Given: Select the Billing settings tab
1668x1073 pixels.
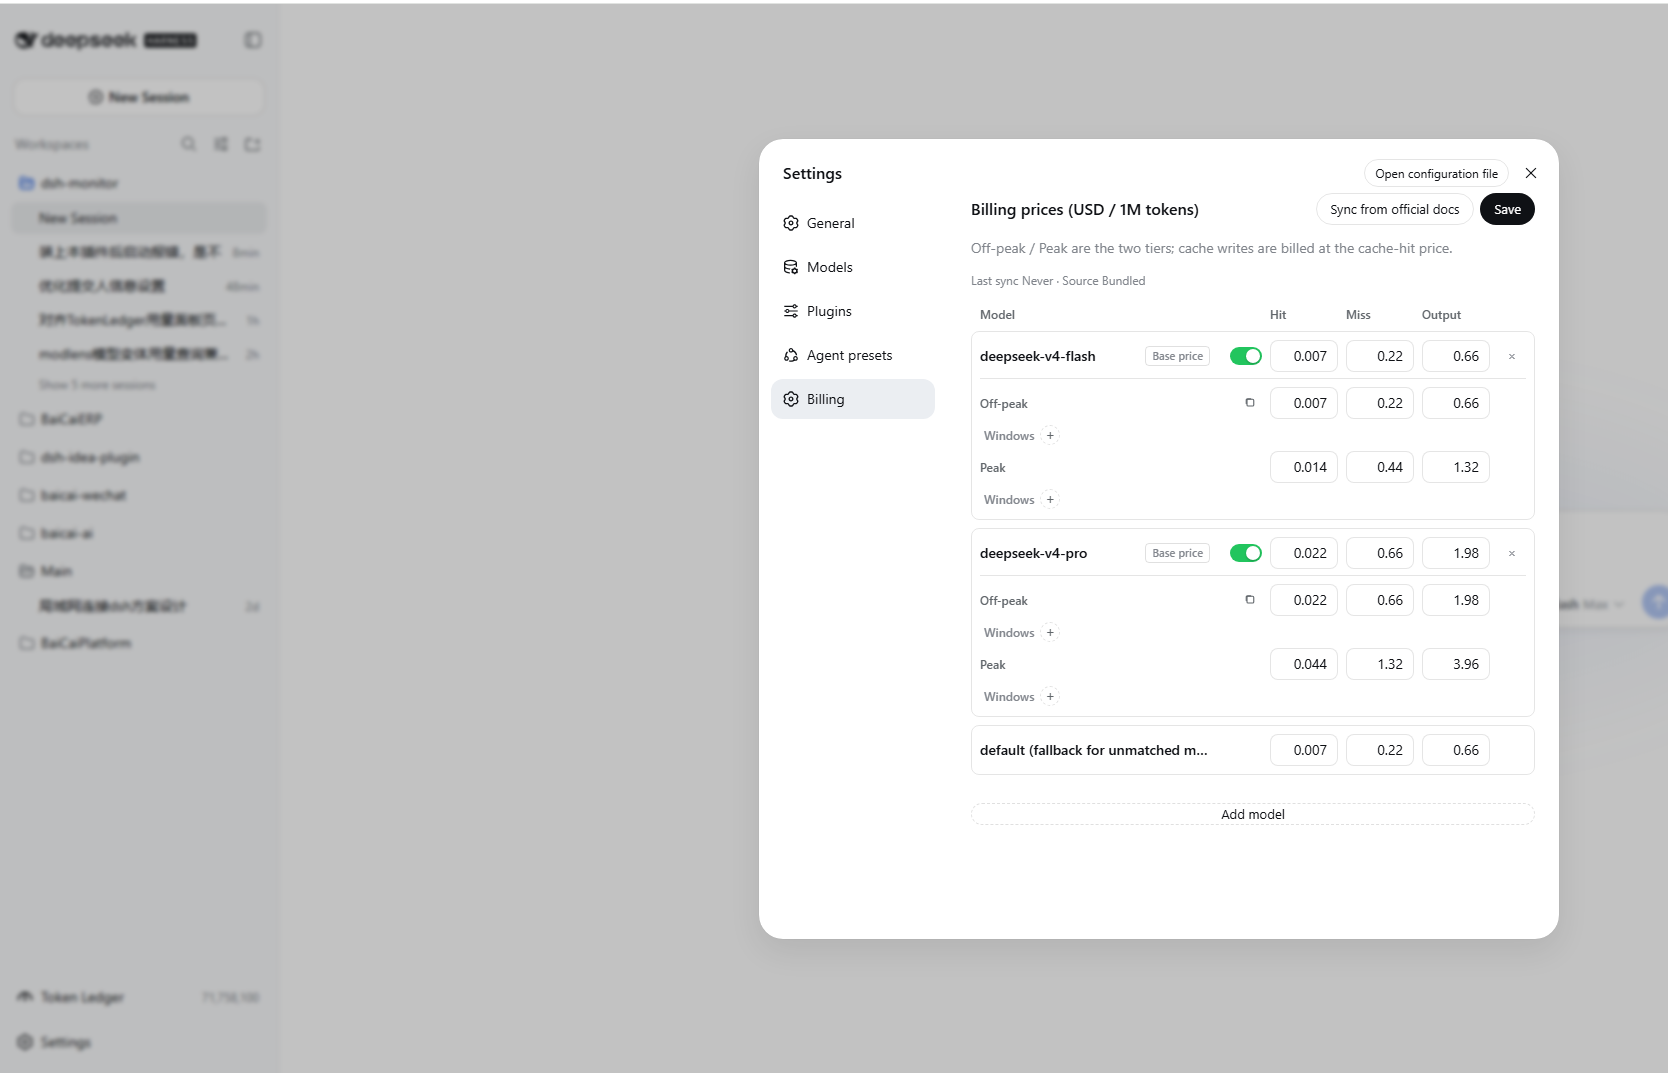Looking at the screenshot, I should (x=853, y=399).
